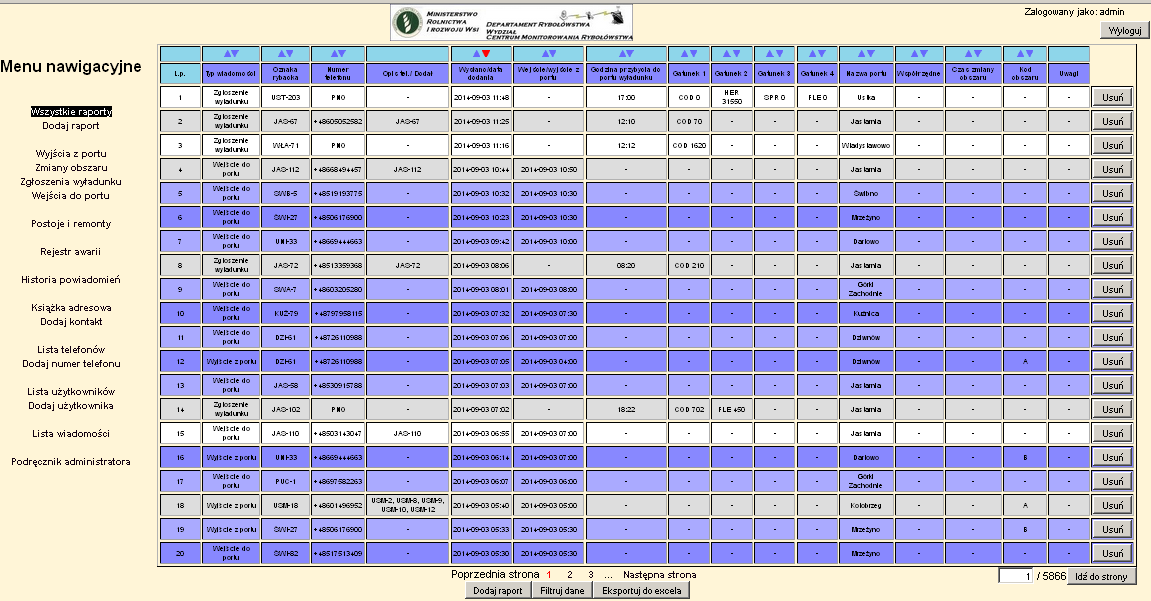Click the Wyloguj button
1151x601 pixels.
1125,30
